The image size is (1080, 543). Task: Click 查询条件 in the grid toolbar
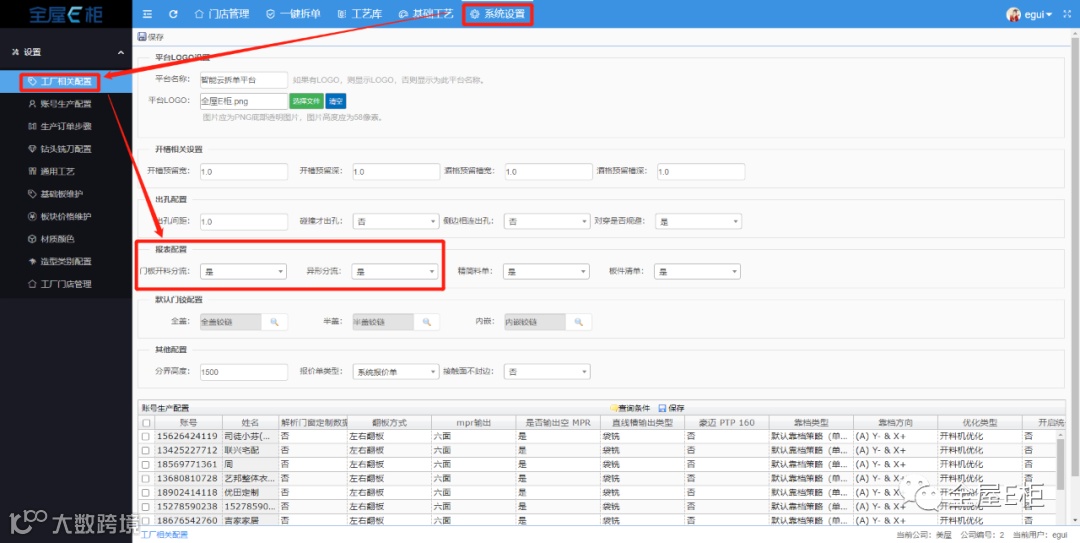tap(630, 408)
